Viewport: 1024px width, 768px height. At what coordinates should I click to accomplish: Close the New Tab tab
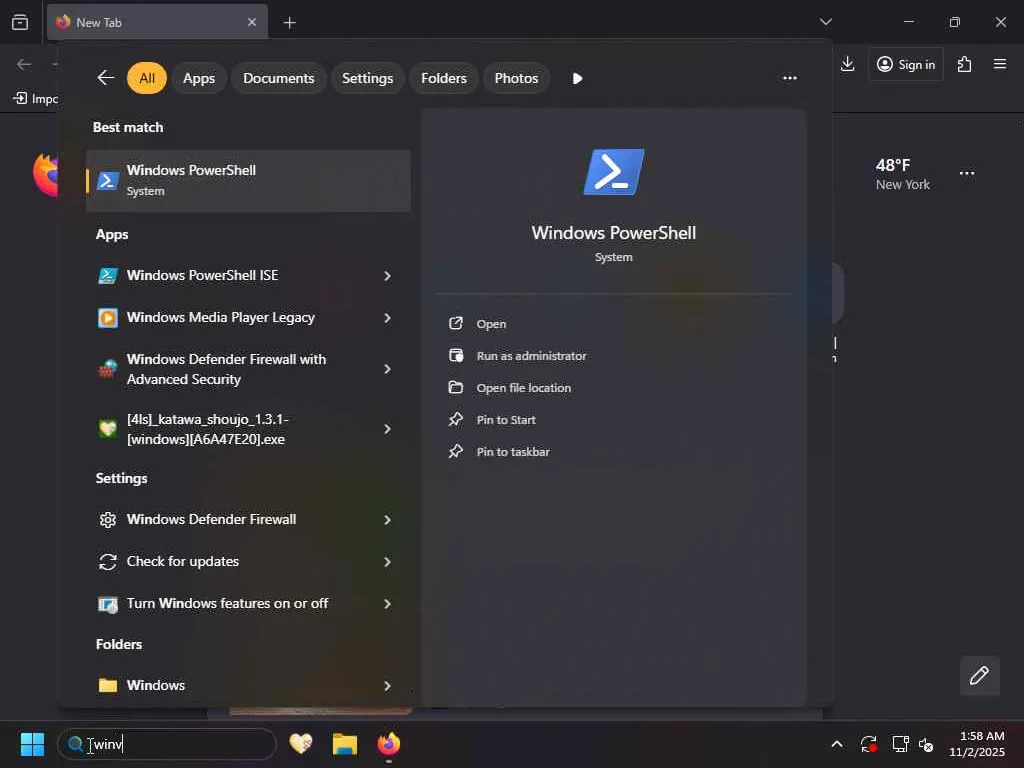(x=252, y=22)
